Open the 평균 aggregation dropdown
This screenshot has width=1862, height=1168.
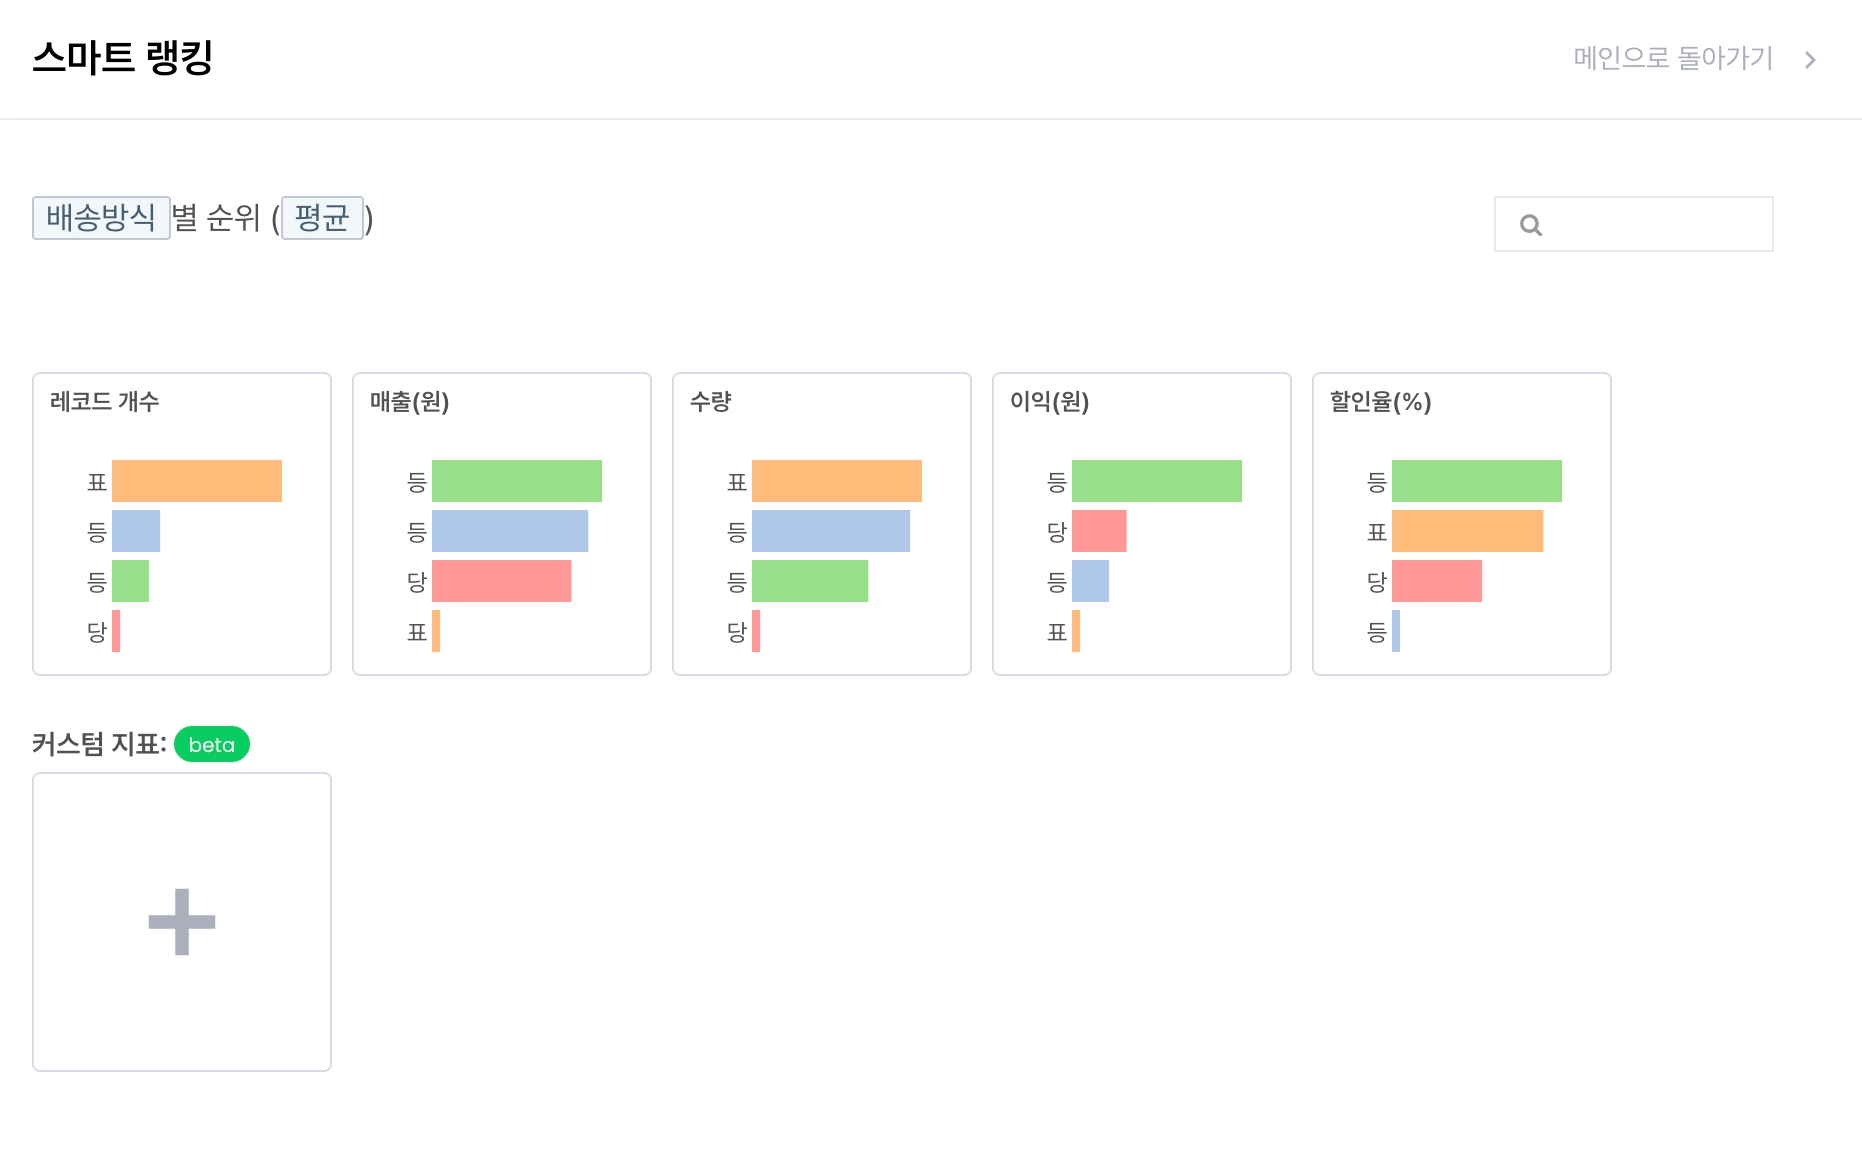tap(322, 218)
